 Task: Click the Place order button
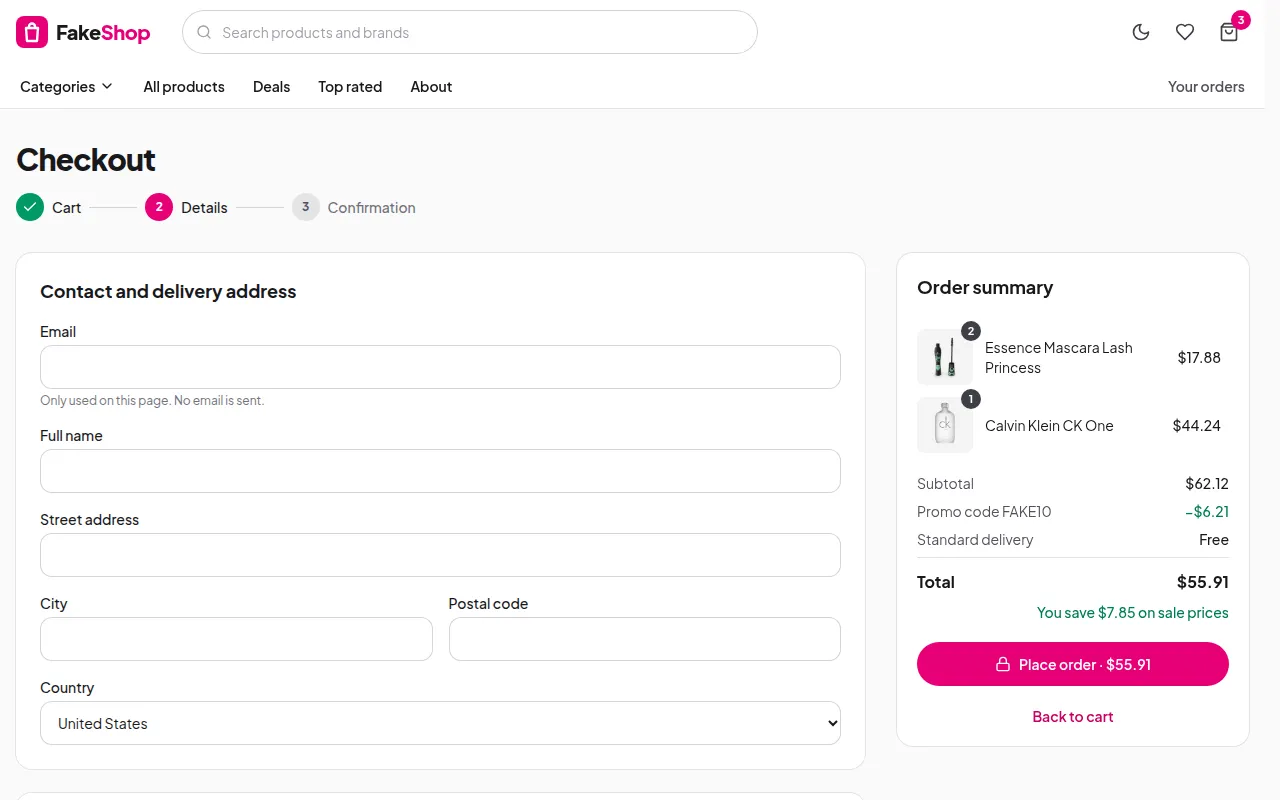pos(1073,664)
